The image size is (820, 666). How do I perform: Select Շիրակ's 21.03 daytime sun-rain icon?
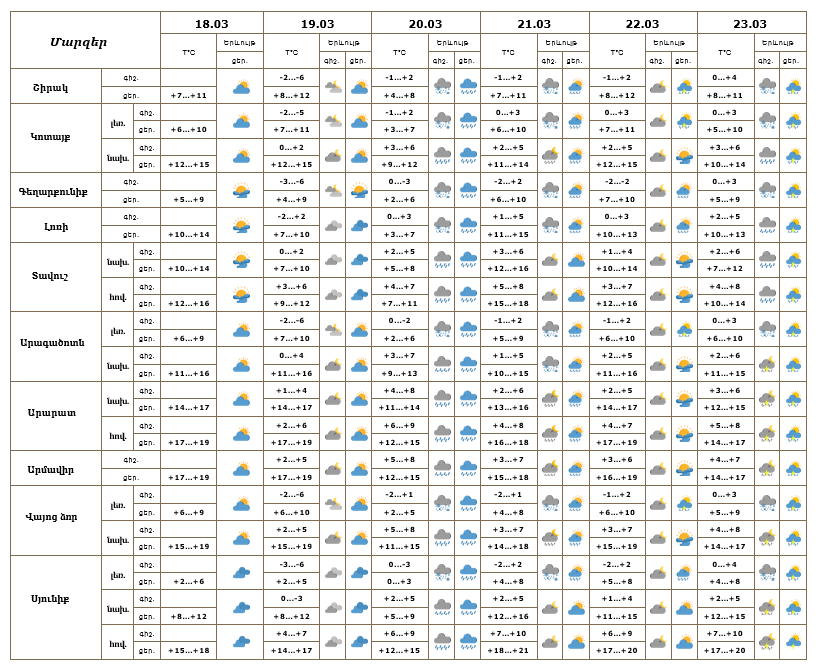tap(576, 87)
